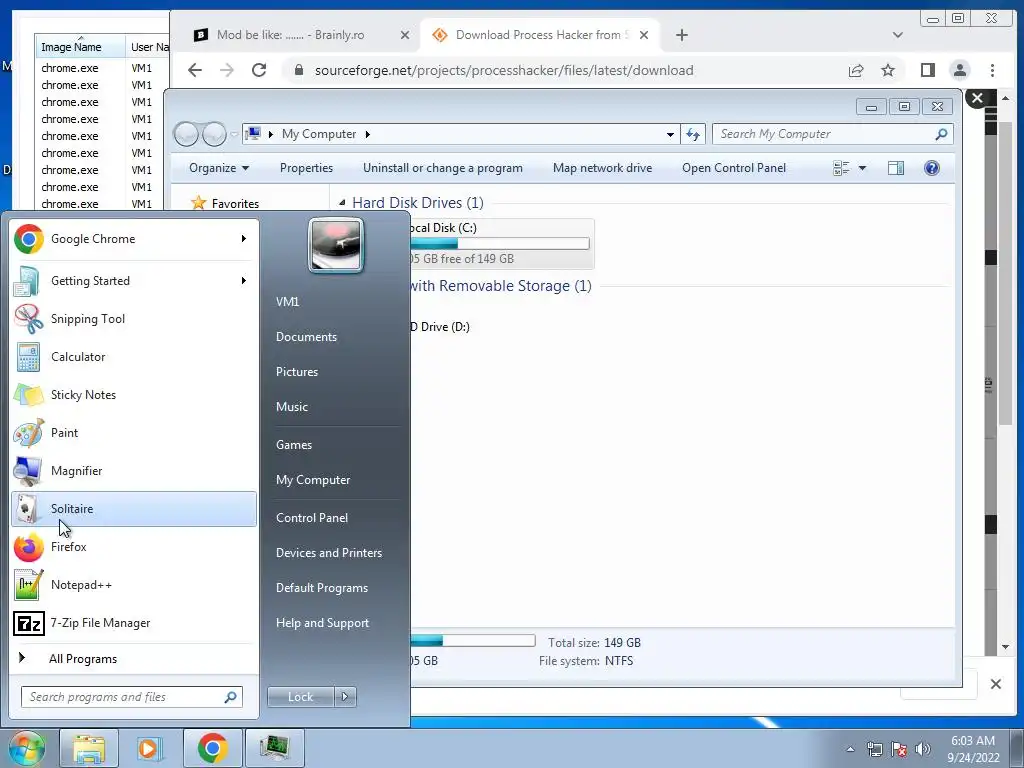
Task: Start Solitaire game
Action: 134,509
